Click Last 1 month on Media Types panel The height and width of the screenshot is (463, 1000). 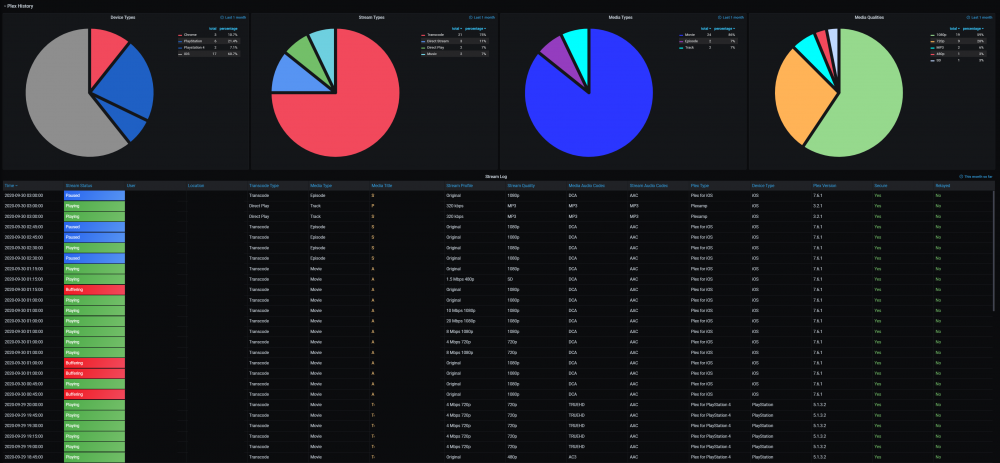730,18
